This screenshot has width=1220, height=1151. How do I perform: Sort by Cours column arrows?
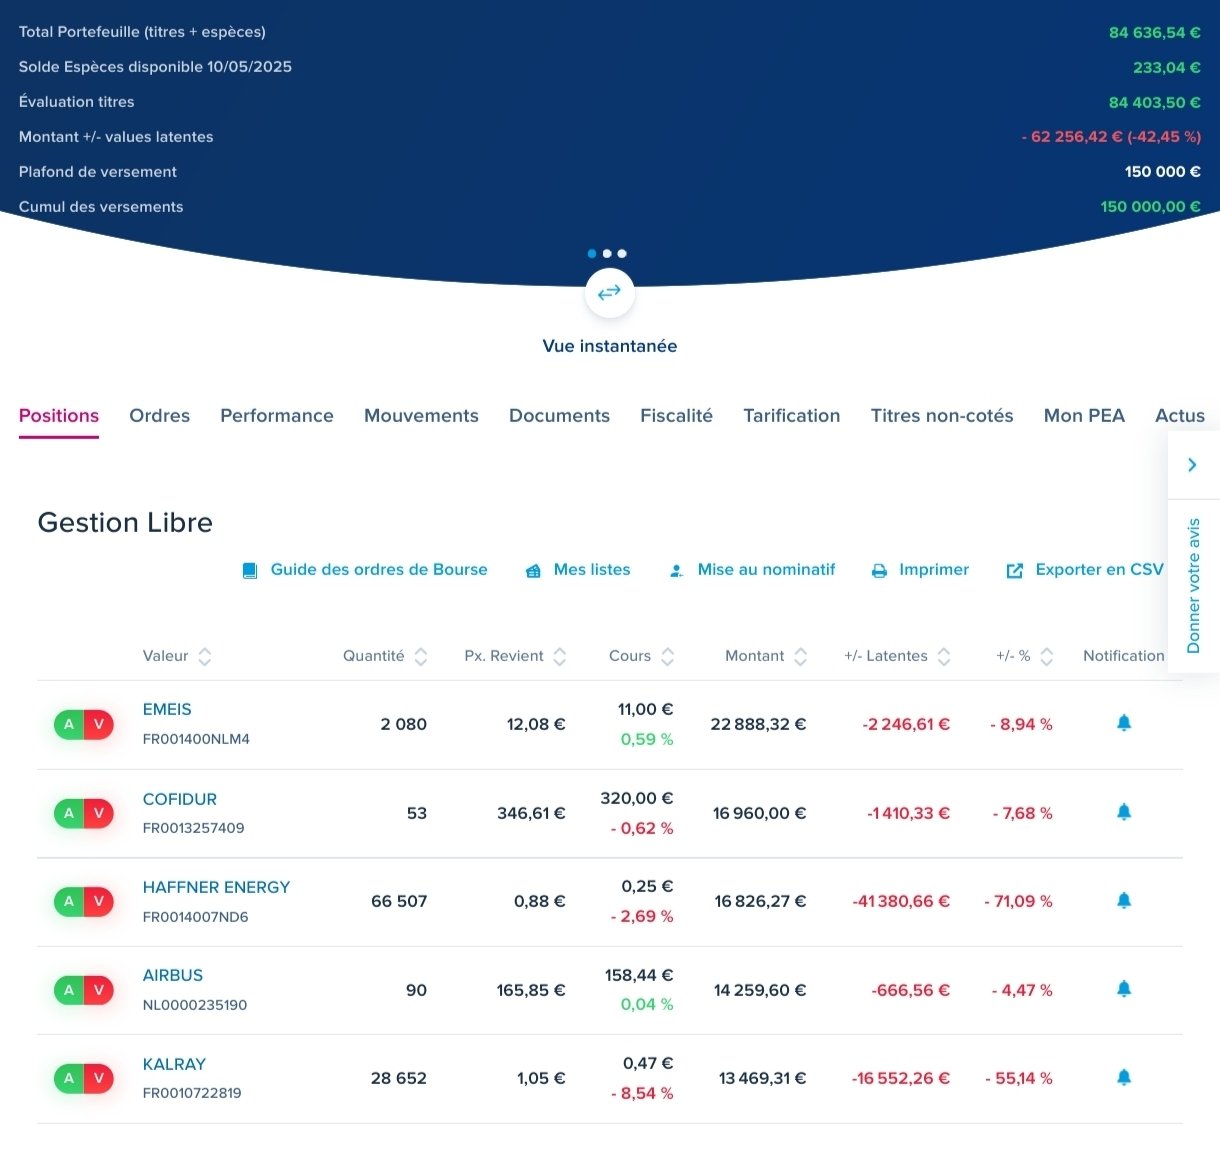[x=668, y=656]
